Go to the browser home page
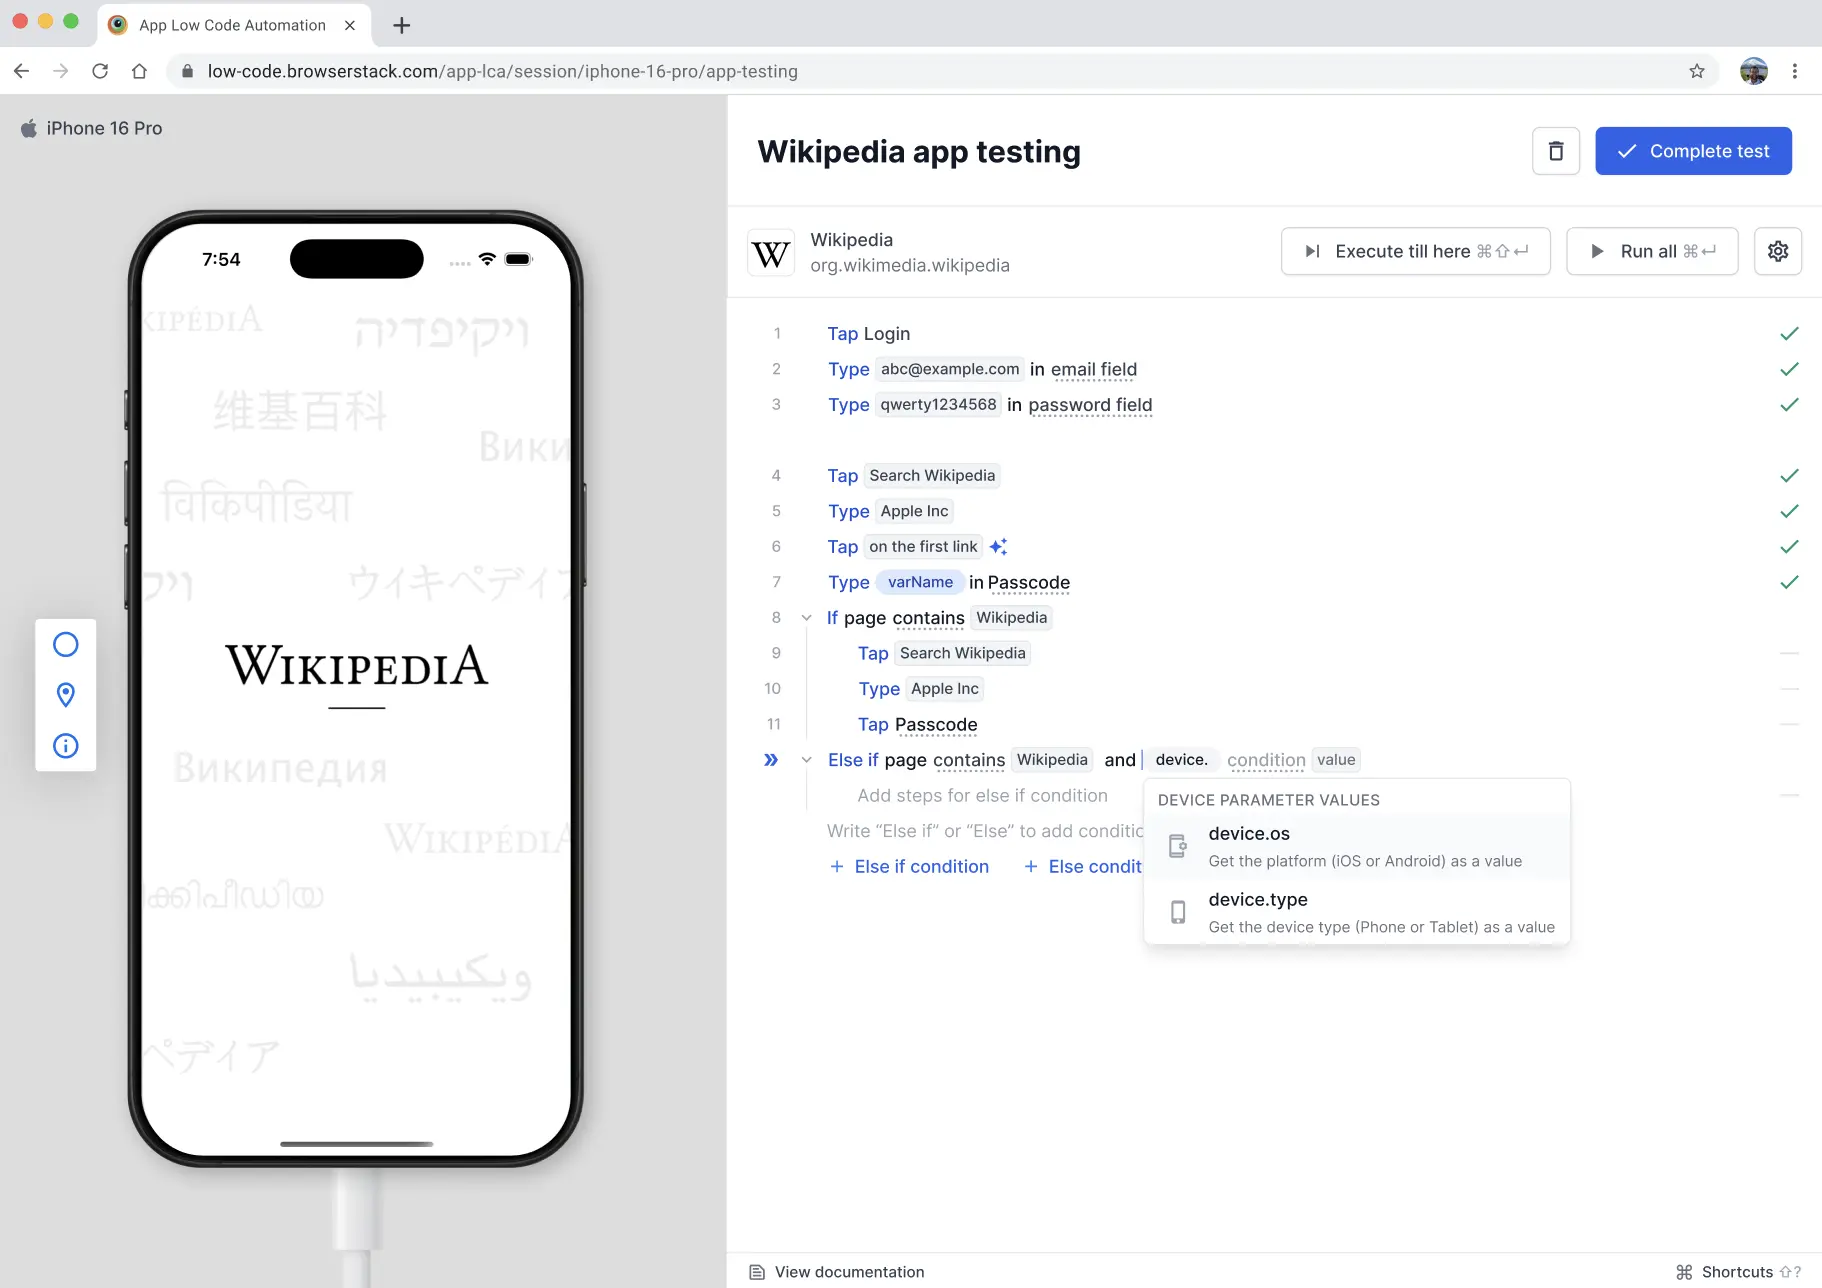Screen dimensions: 1822x1288 139,71
